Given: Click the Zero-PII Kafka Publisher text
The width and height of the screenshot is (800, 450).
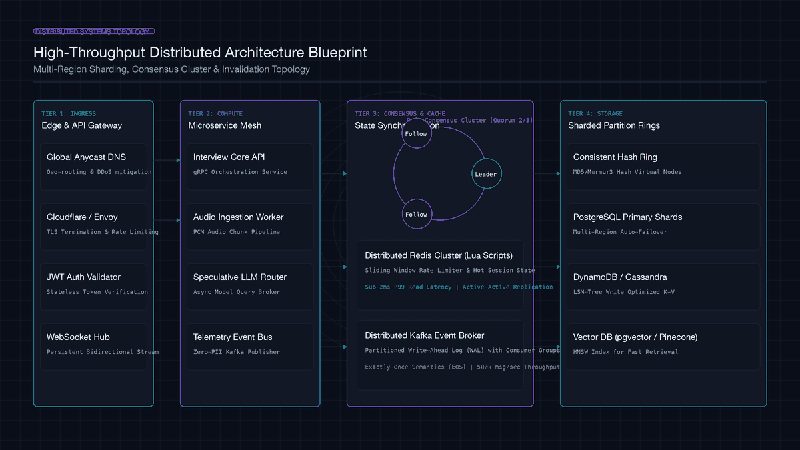Looking at the screenshot, I should pyautogui.click(x=236, y=352).
